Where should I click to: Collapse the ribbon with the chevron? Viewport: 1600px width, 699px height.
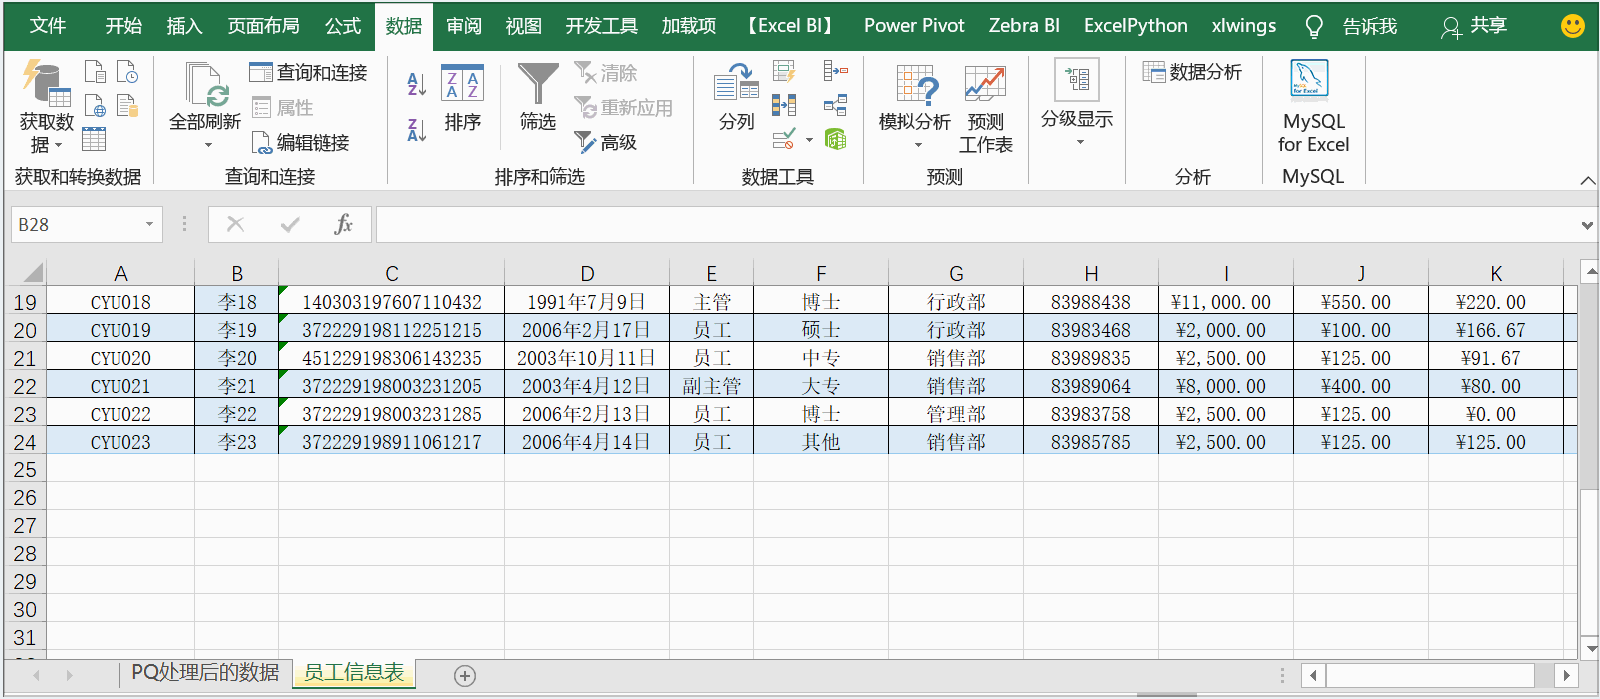[x=1588, y=180]
